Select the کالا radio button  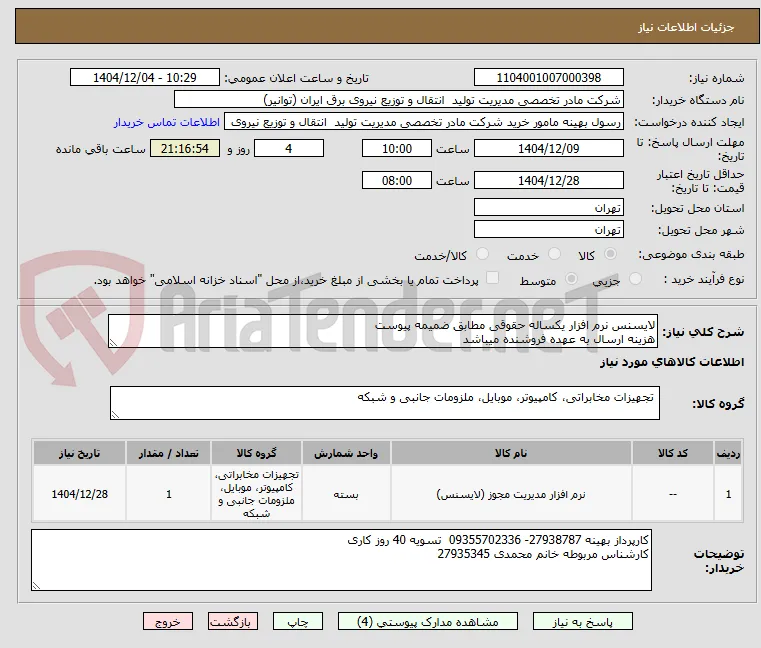point(611,254)
